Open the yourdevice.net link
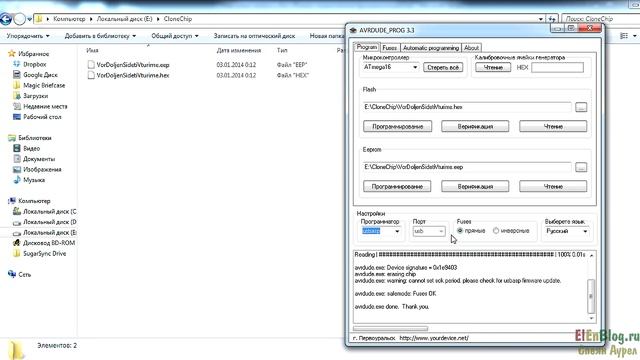 click(434, 338)
